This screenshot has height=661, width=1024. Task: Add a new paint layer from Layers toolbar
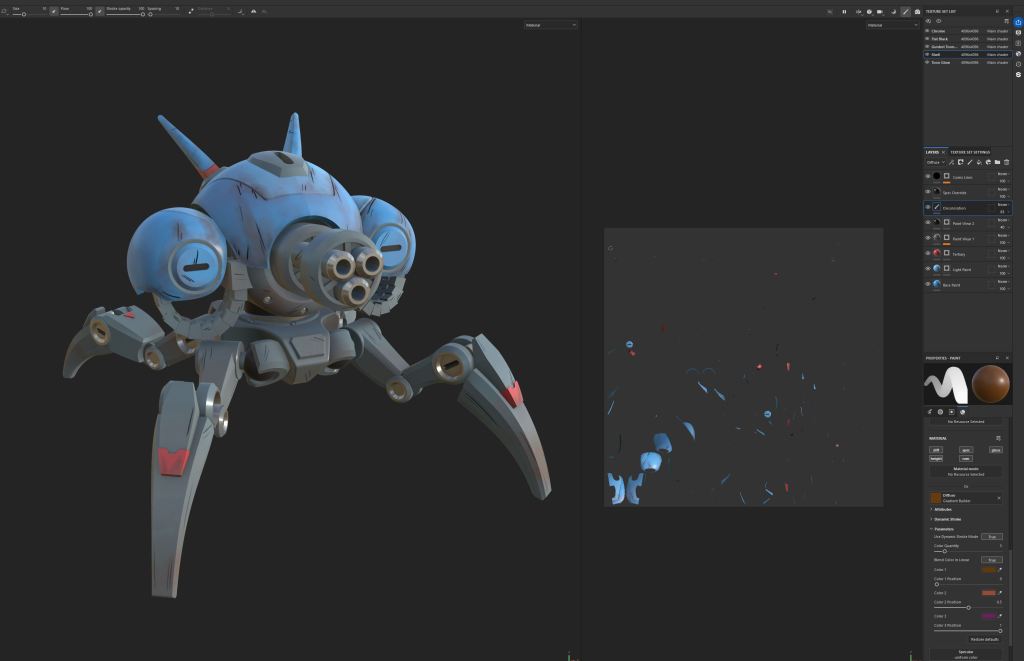coord(969,162)
